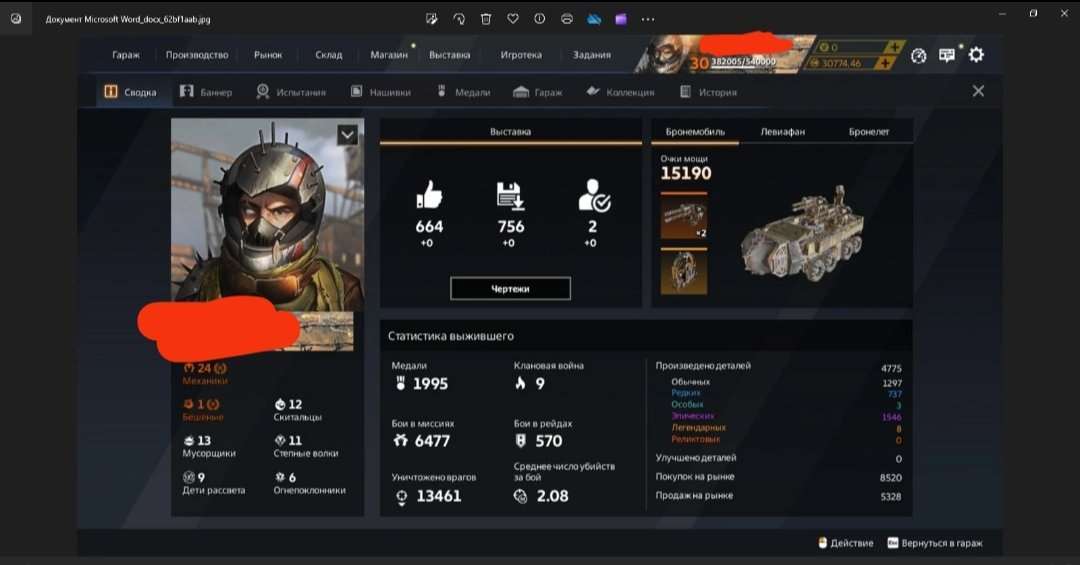
Task: Click the survivor portrait image
Action: pos(267,214)
